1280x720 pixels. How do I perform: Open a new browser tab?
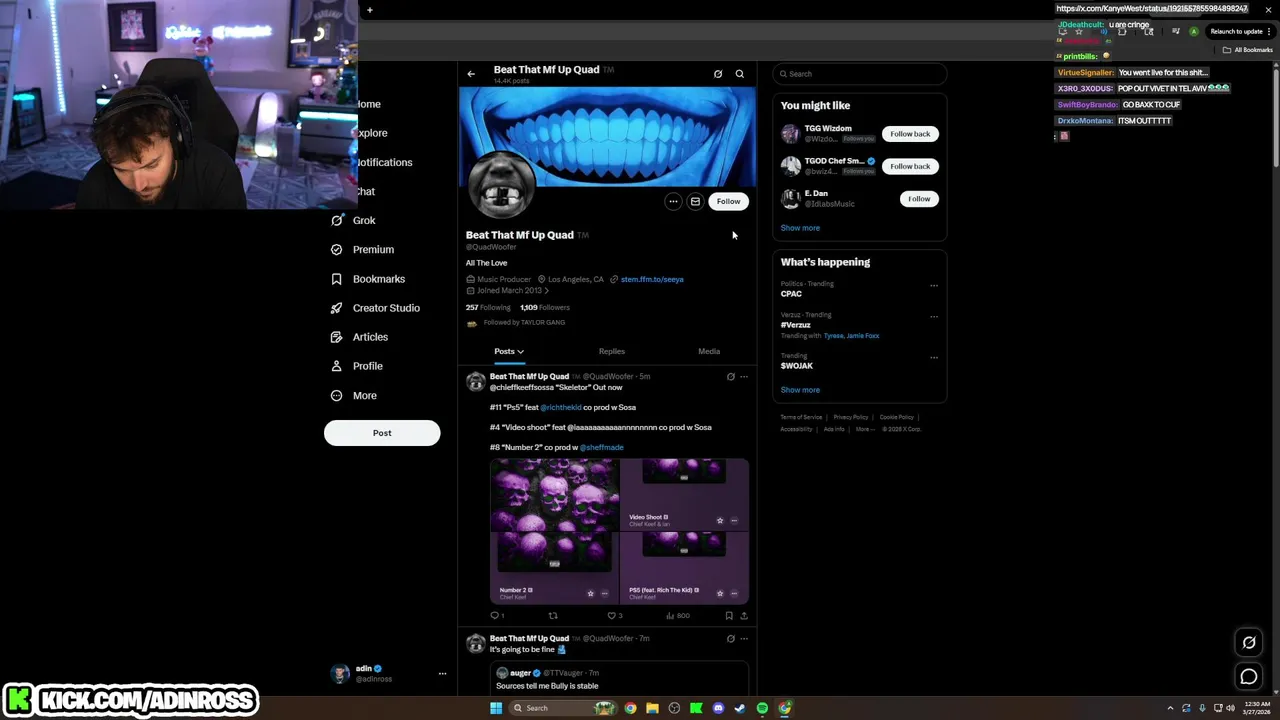click(370, 10)
